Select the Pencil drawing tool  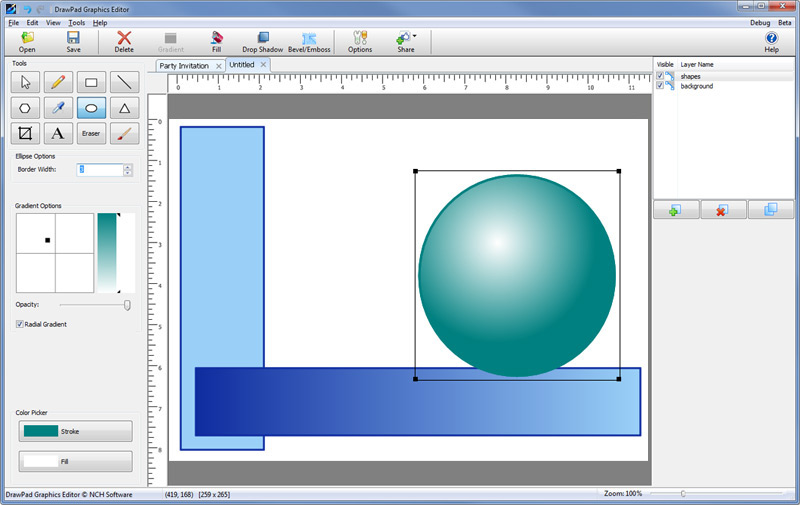tap(59, 82)
